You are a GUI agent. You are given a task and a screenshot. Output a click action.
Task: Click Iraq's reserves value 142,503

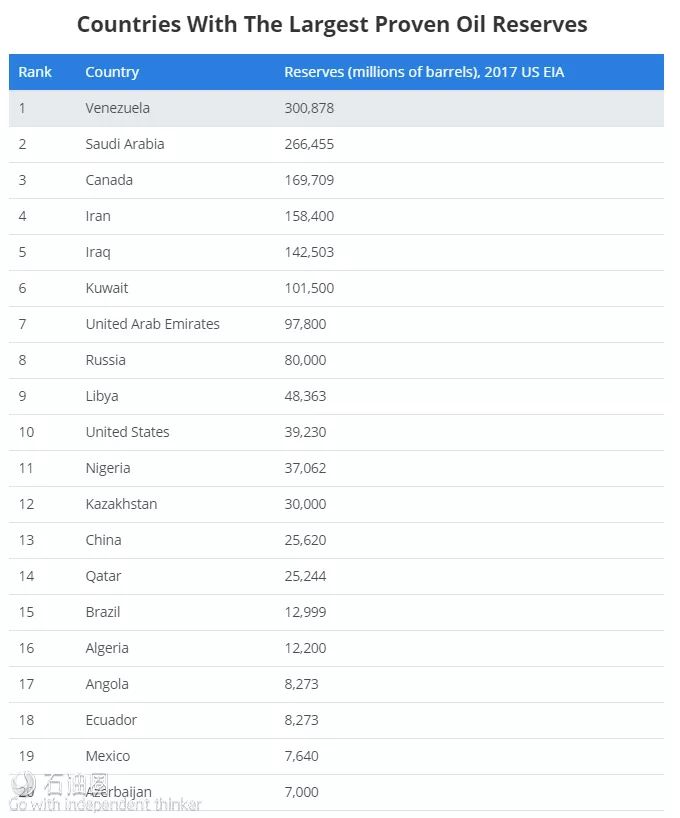point(309,252)
